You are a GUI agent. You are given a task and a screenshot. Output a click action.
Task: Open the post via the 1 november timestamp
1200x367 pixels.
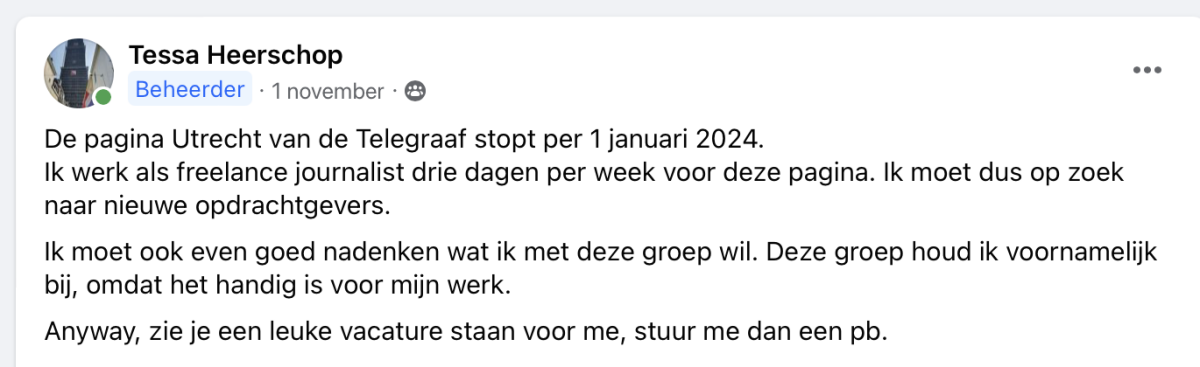click(x=328, y=91)
